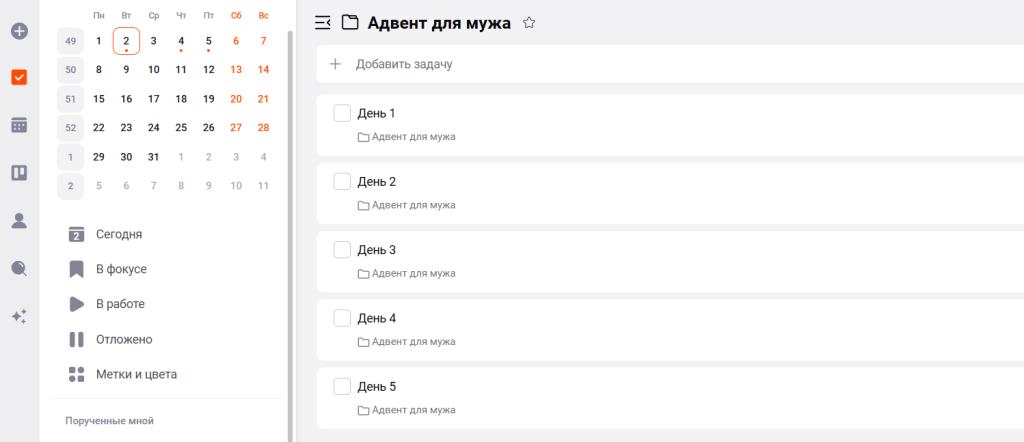1024x442 pixels.
Task: Select week number 50 in calendar
Action: [x=70, y=70]
